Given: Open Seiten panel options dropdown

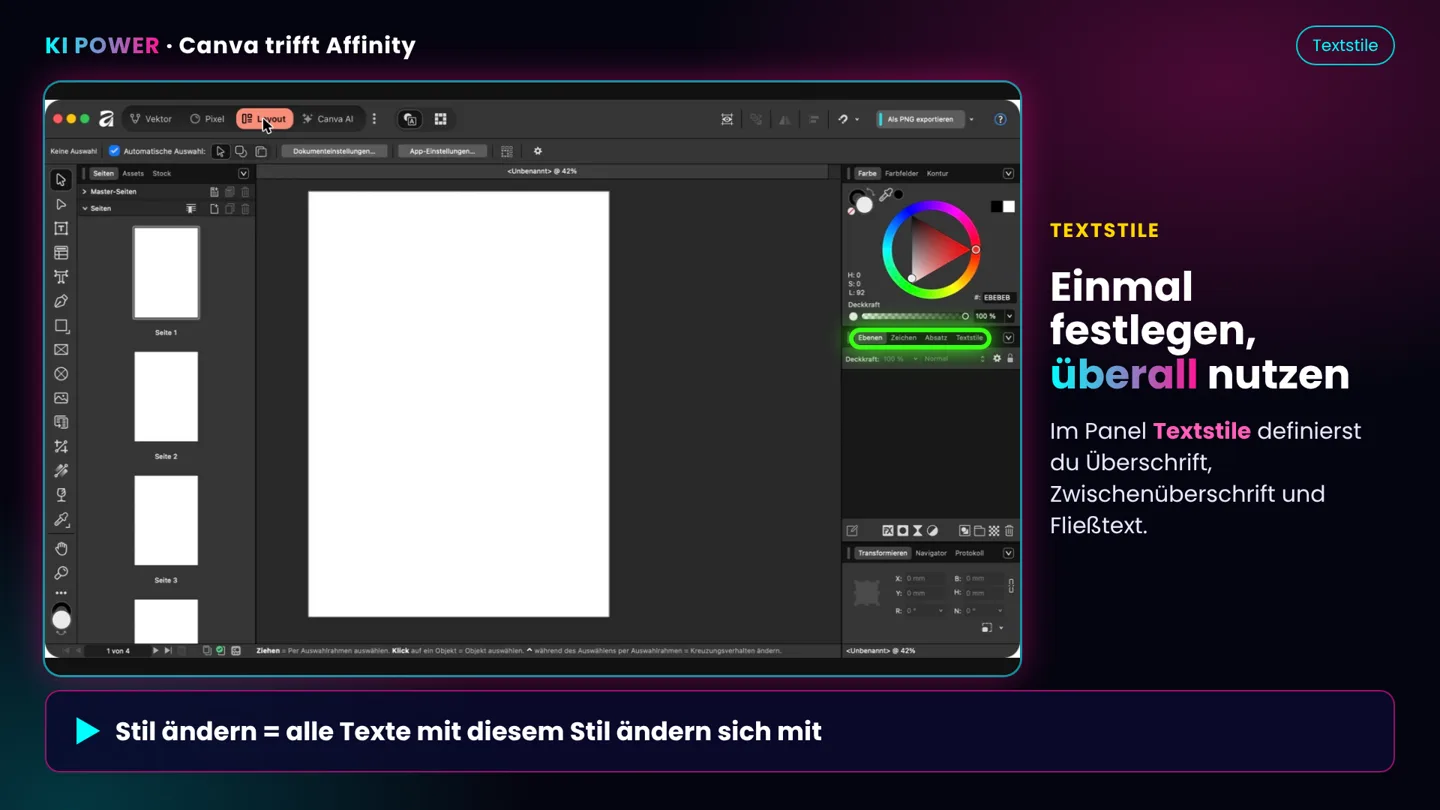Looking at the screenshot, I should (243, 174).
